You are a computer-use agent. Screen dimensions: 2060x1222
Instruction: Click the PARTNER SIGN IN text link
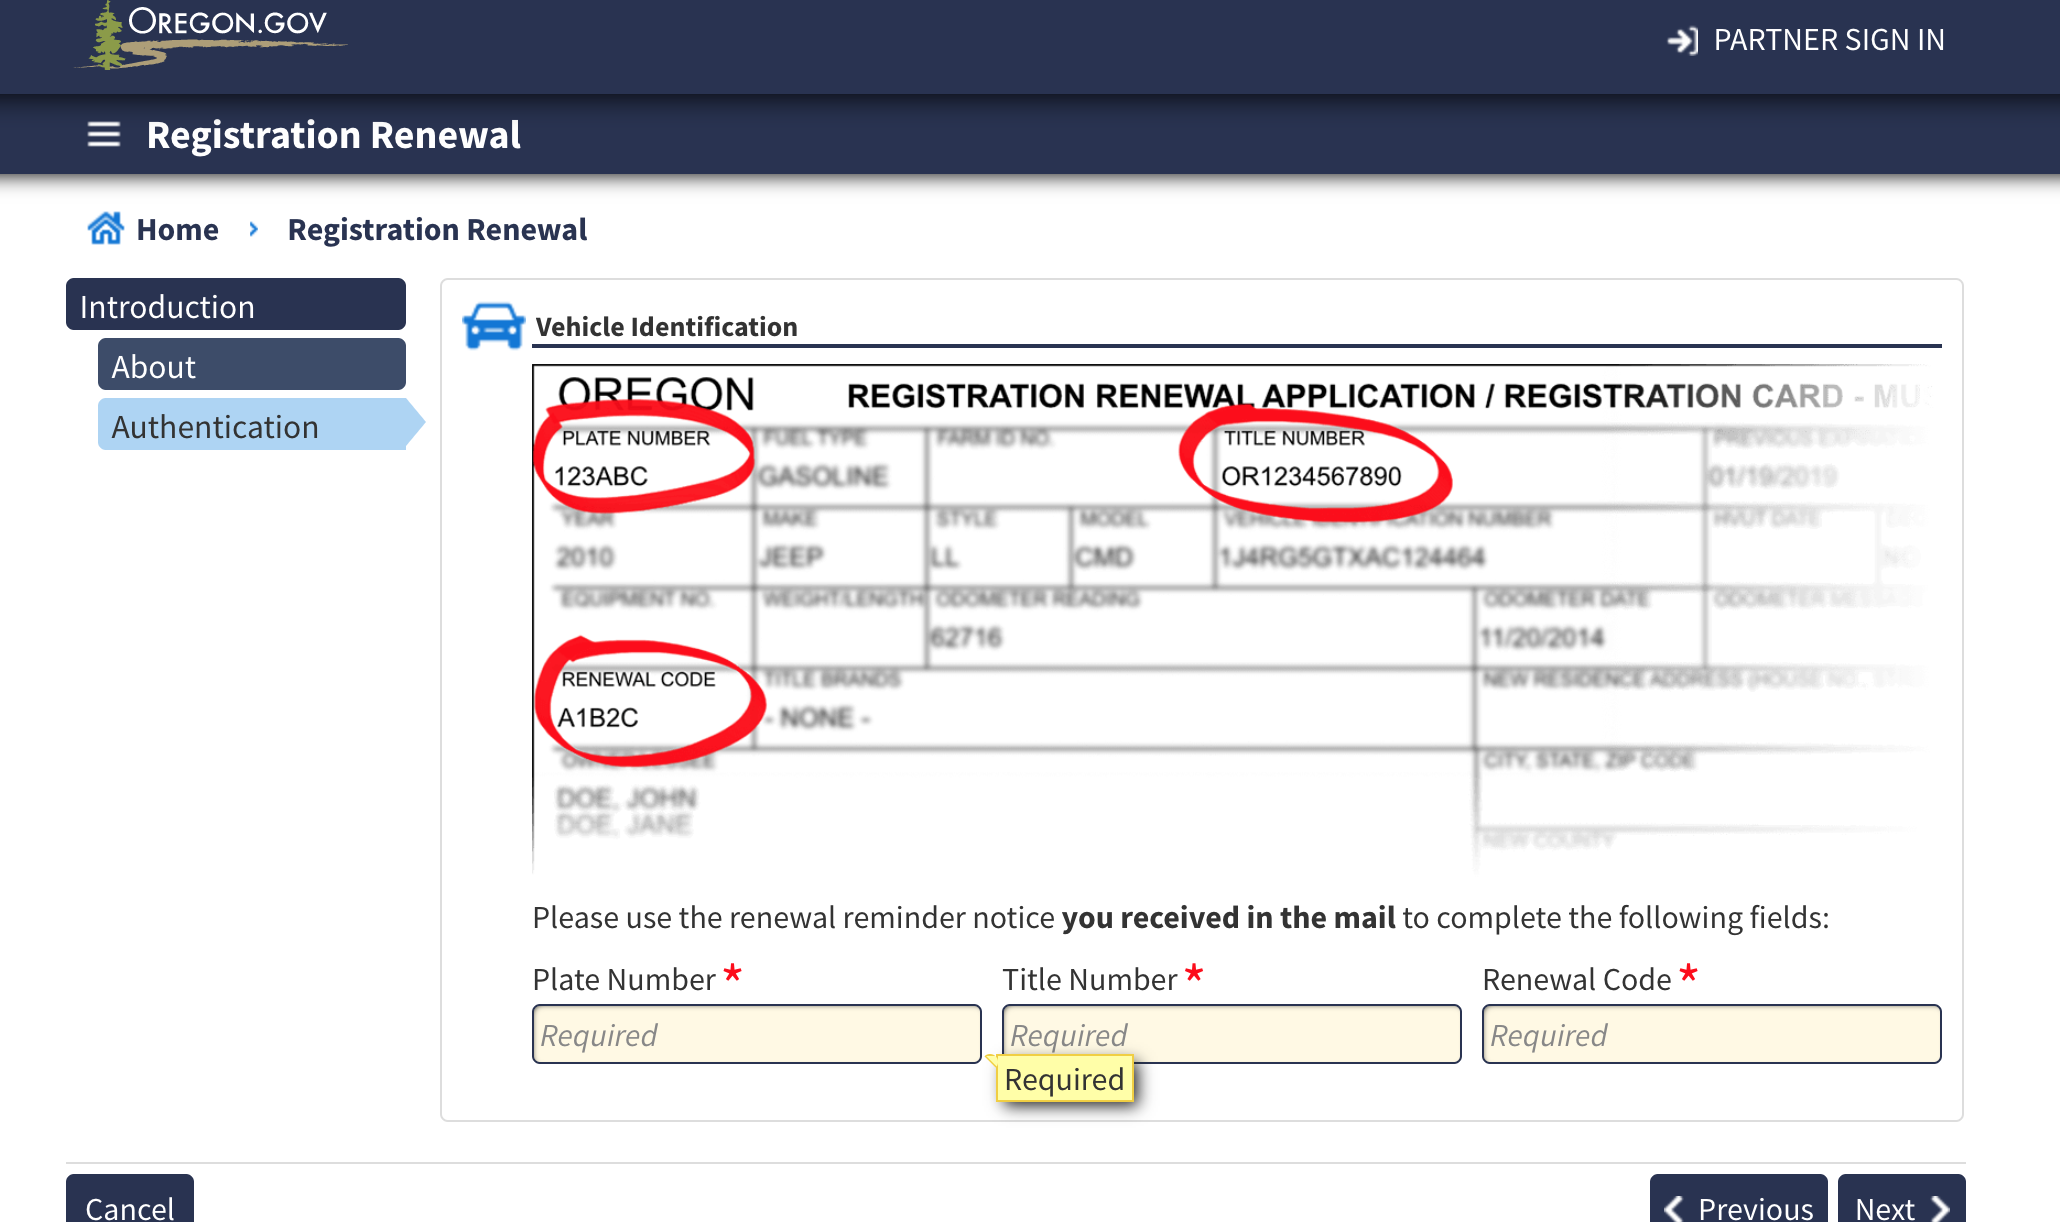[x=1828, y=40]
